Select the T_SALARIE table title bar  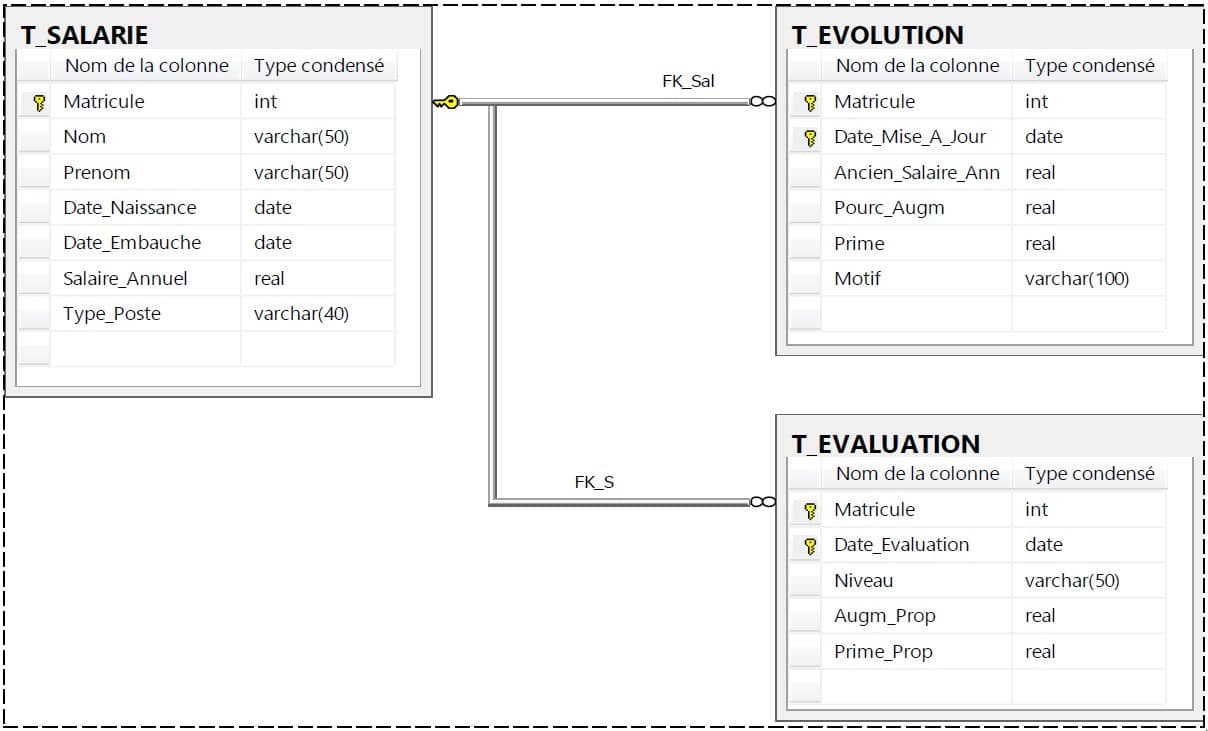pyautogui.click(x=85, y=34)
